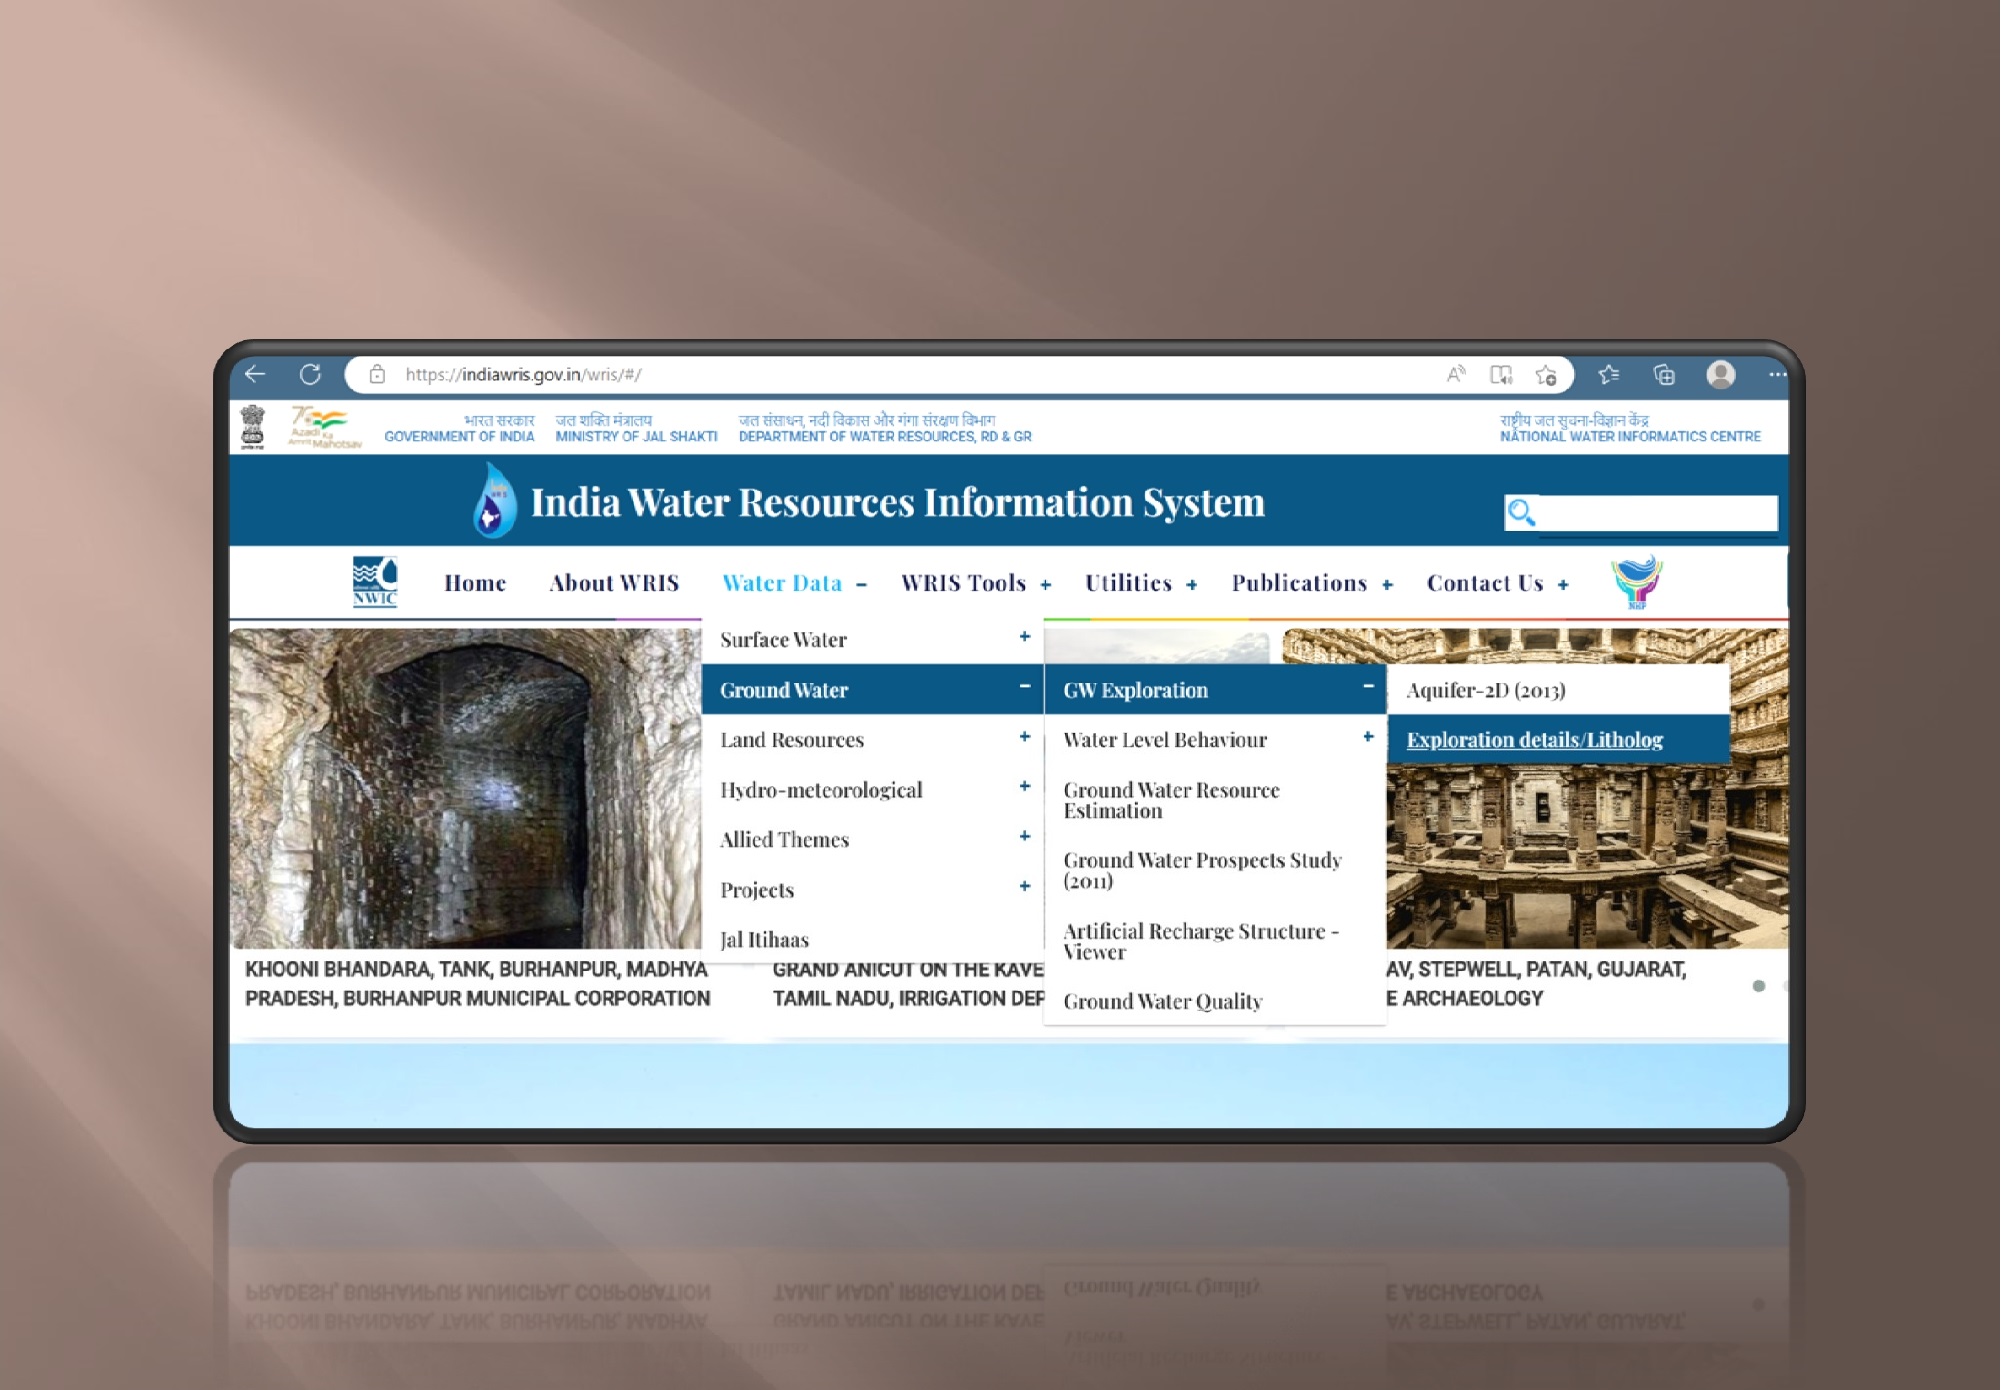The width and height of the screenshot is (2002, 1390).
Task: Click the Patan stepwell photo
Action: tap(1587, 855)
